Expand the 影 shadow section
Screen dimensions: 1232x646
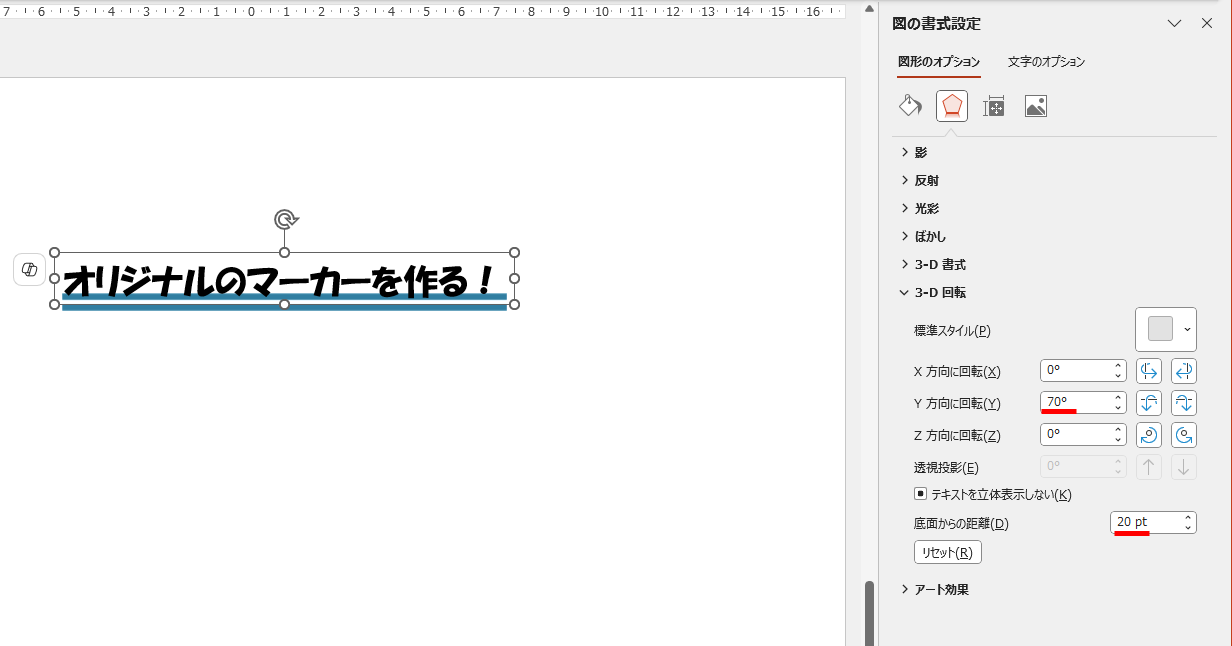pyautogui.click(x=919, y=152)
